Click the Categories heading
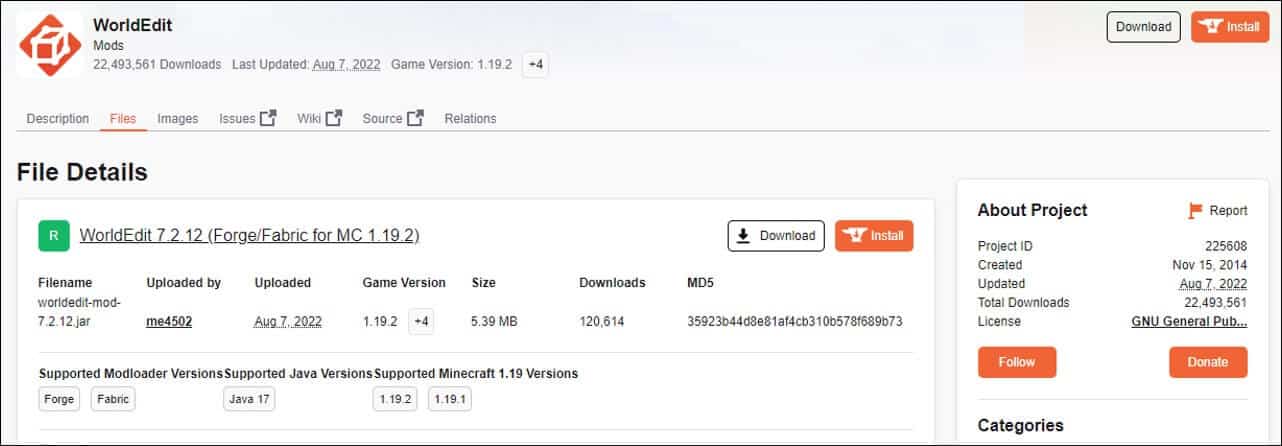 1020,425
